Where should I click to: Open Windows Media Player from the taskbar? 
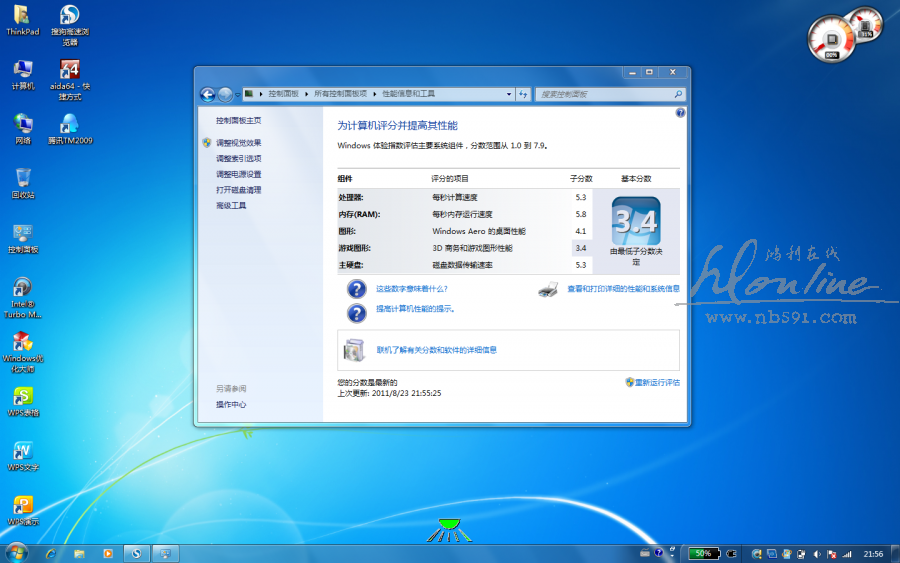(108, 553)
